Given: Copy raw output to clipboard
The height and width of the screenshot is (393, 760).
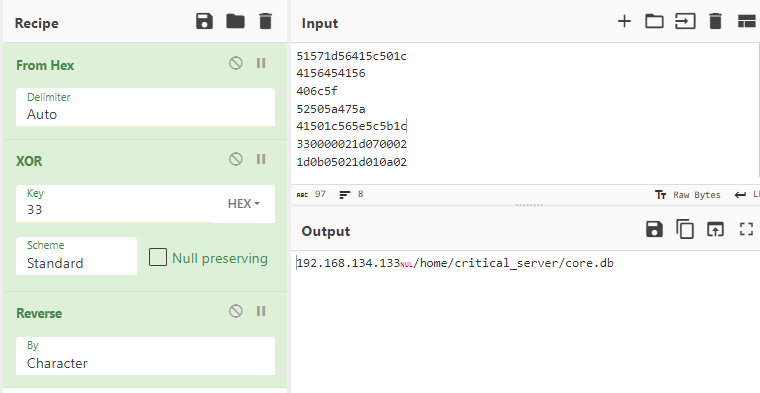Looking at the screenshot, I should click(684, 229).
